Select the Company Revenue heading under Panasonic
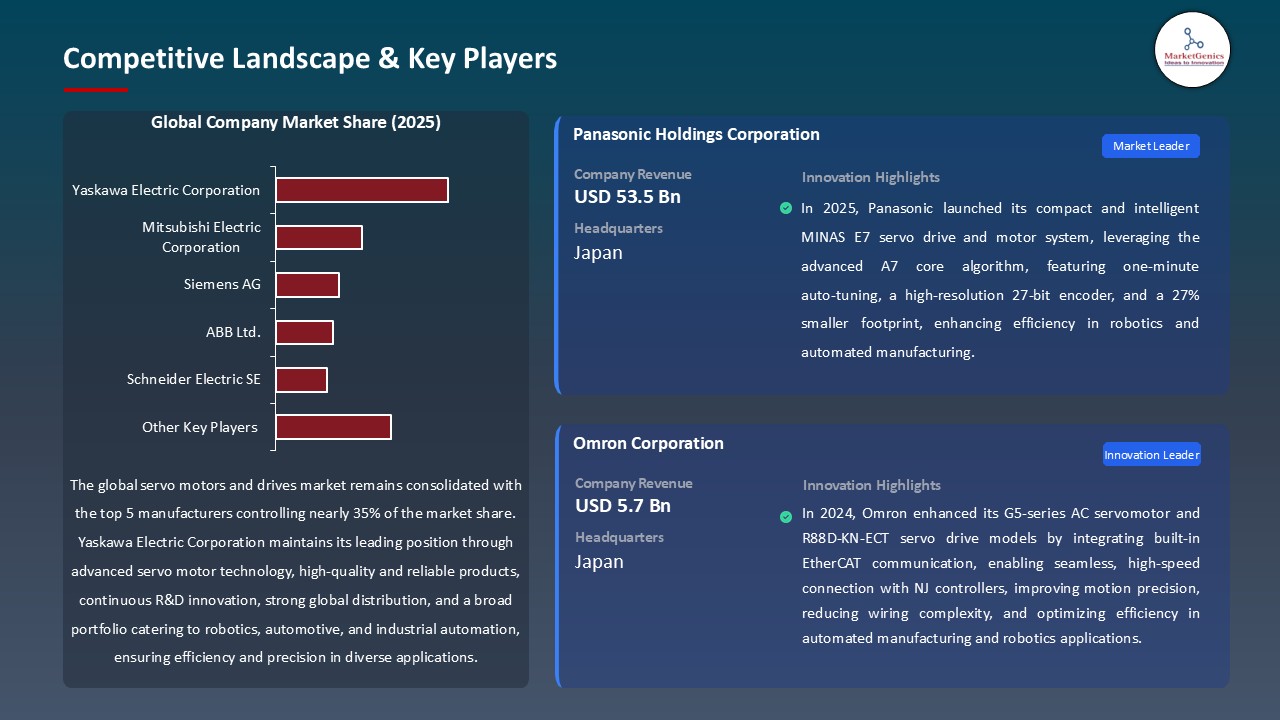1280x720 pixels. click(x=631, y=174)
